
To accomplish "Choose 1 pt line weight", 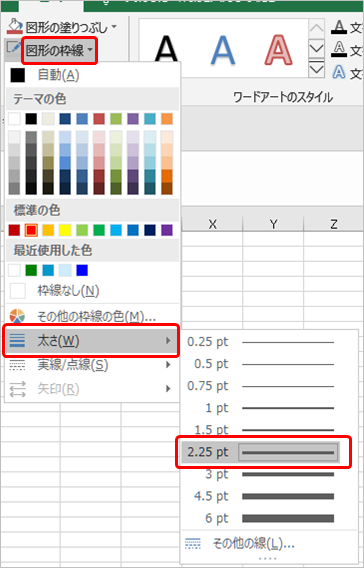I will tap(261, 408).
